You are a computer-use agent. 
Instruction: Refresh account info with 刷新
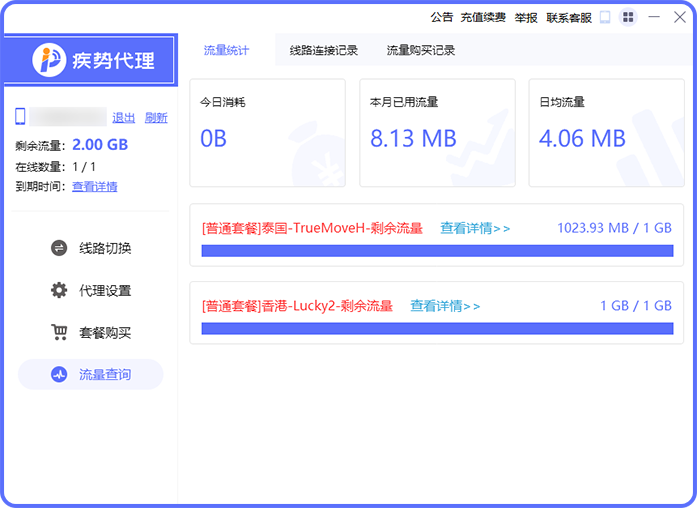coord(156,117)
